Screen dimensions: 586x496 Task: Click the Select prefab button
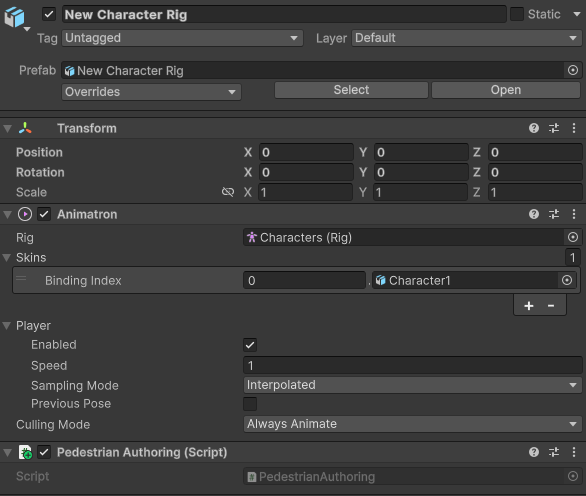click(x=351, y=90)
